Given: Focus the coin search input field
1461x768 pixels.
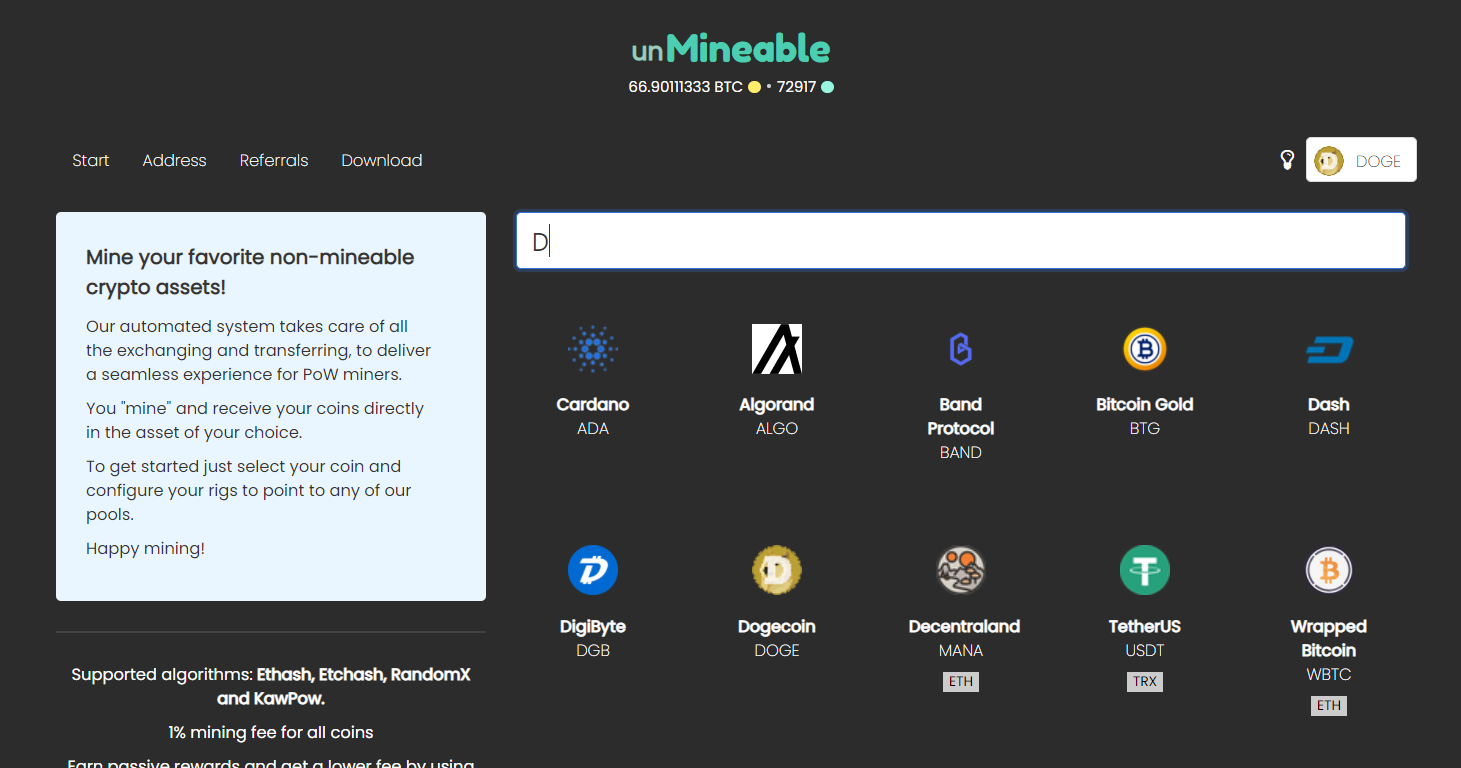Looking at the screenshot, I should click(x=961, y=241).
